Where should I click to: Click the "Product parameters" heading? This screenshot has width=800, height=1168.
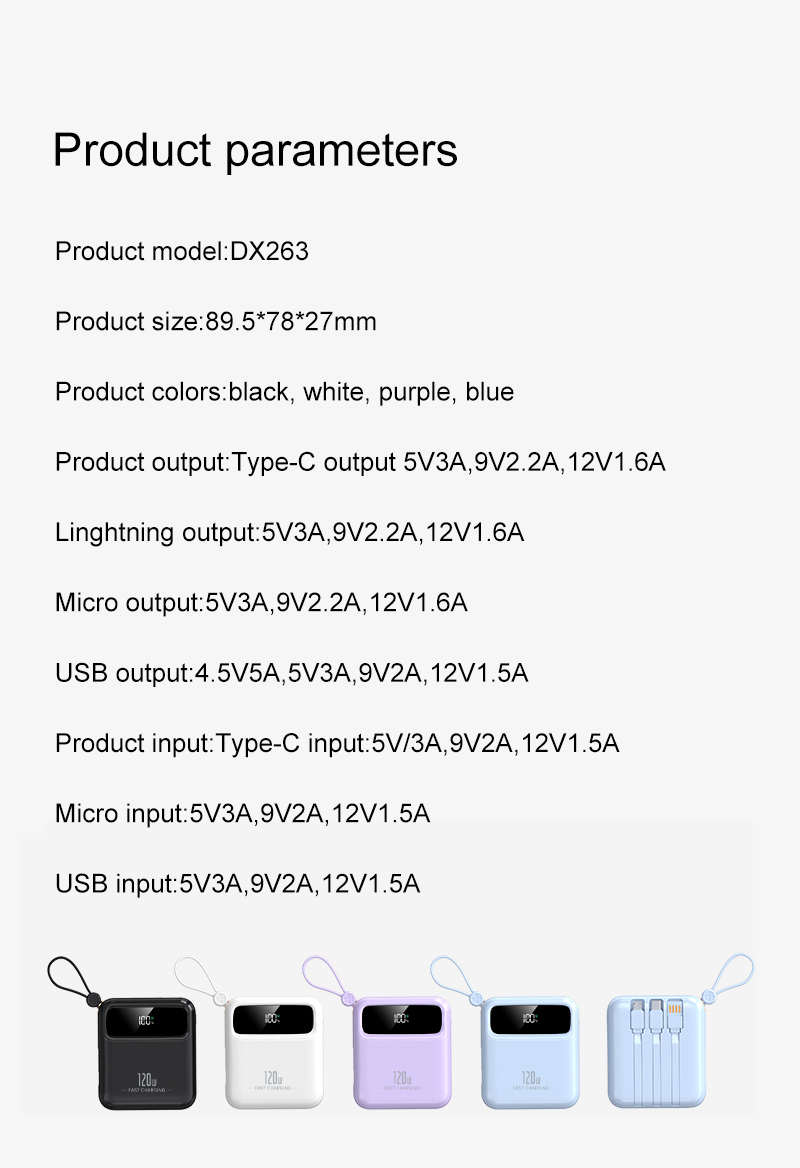[255, 150]
